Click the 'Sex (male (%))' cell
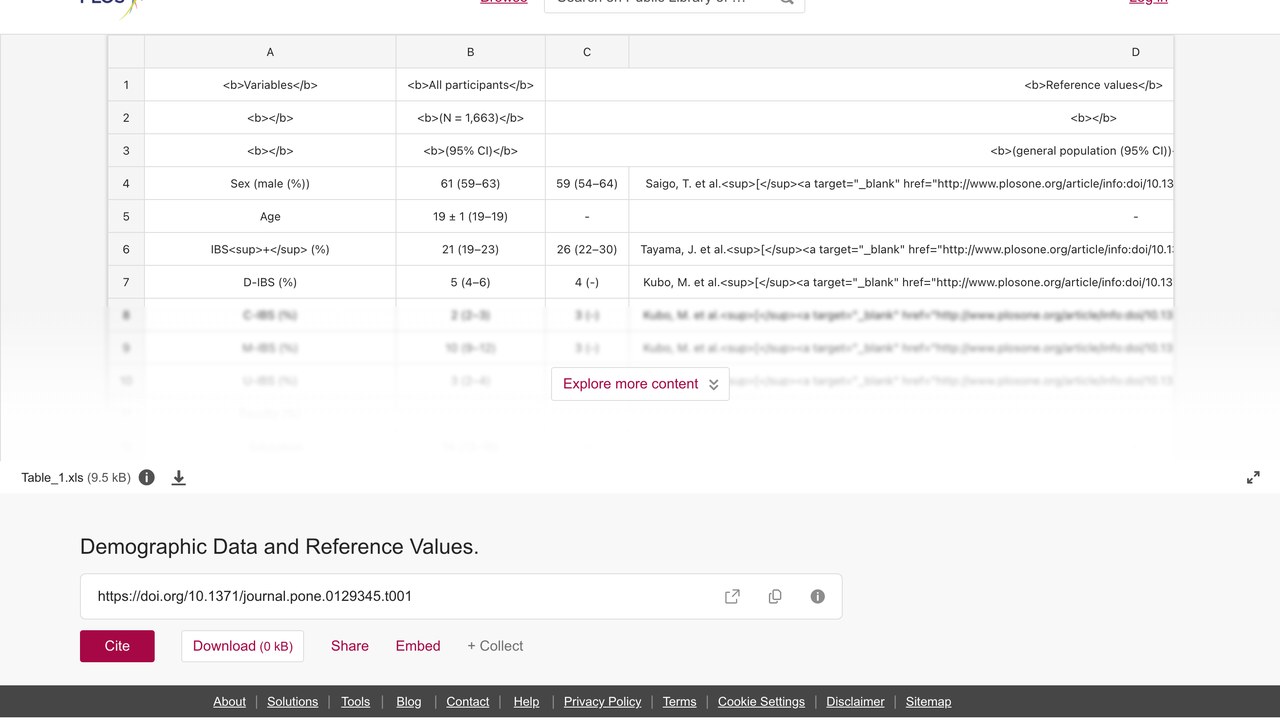 (x=270, y=184)
